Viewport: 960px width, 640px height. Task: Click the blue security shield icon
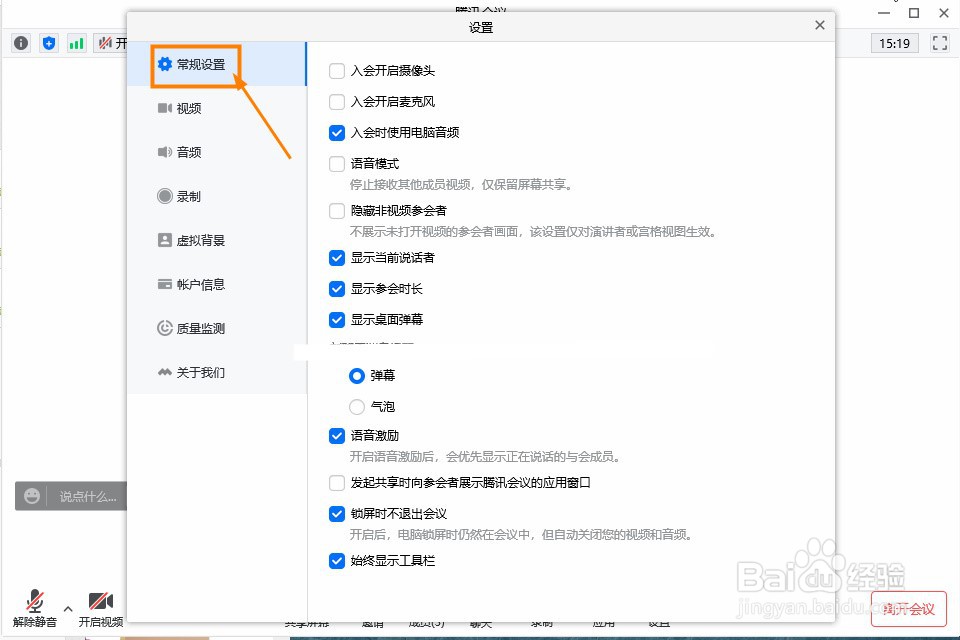[x=48, y=43]
